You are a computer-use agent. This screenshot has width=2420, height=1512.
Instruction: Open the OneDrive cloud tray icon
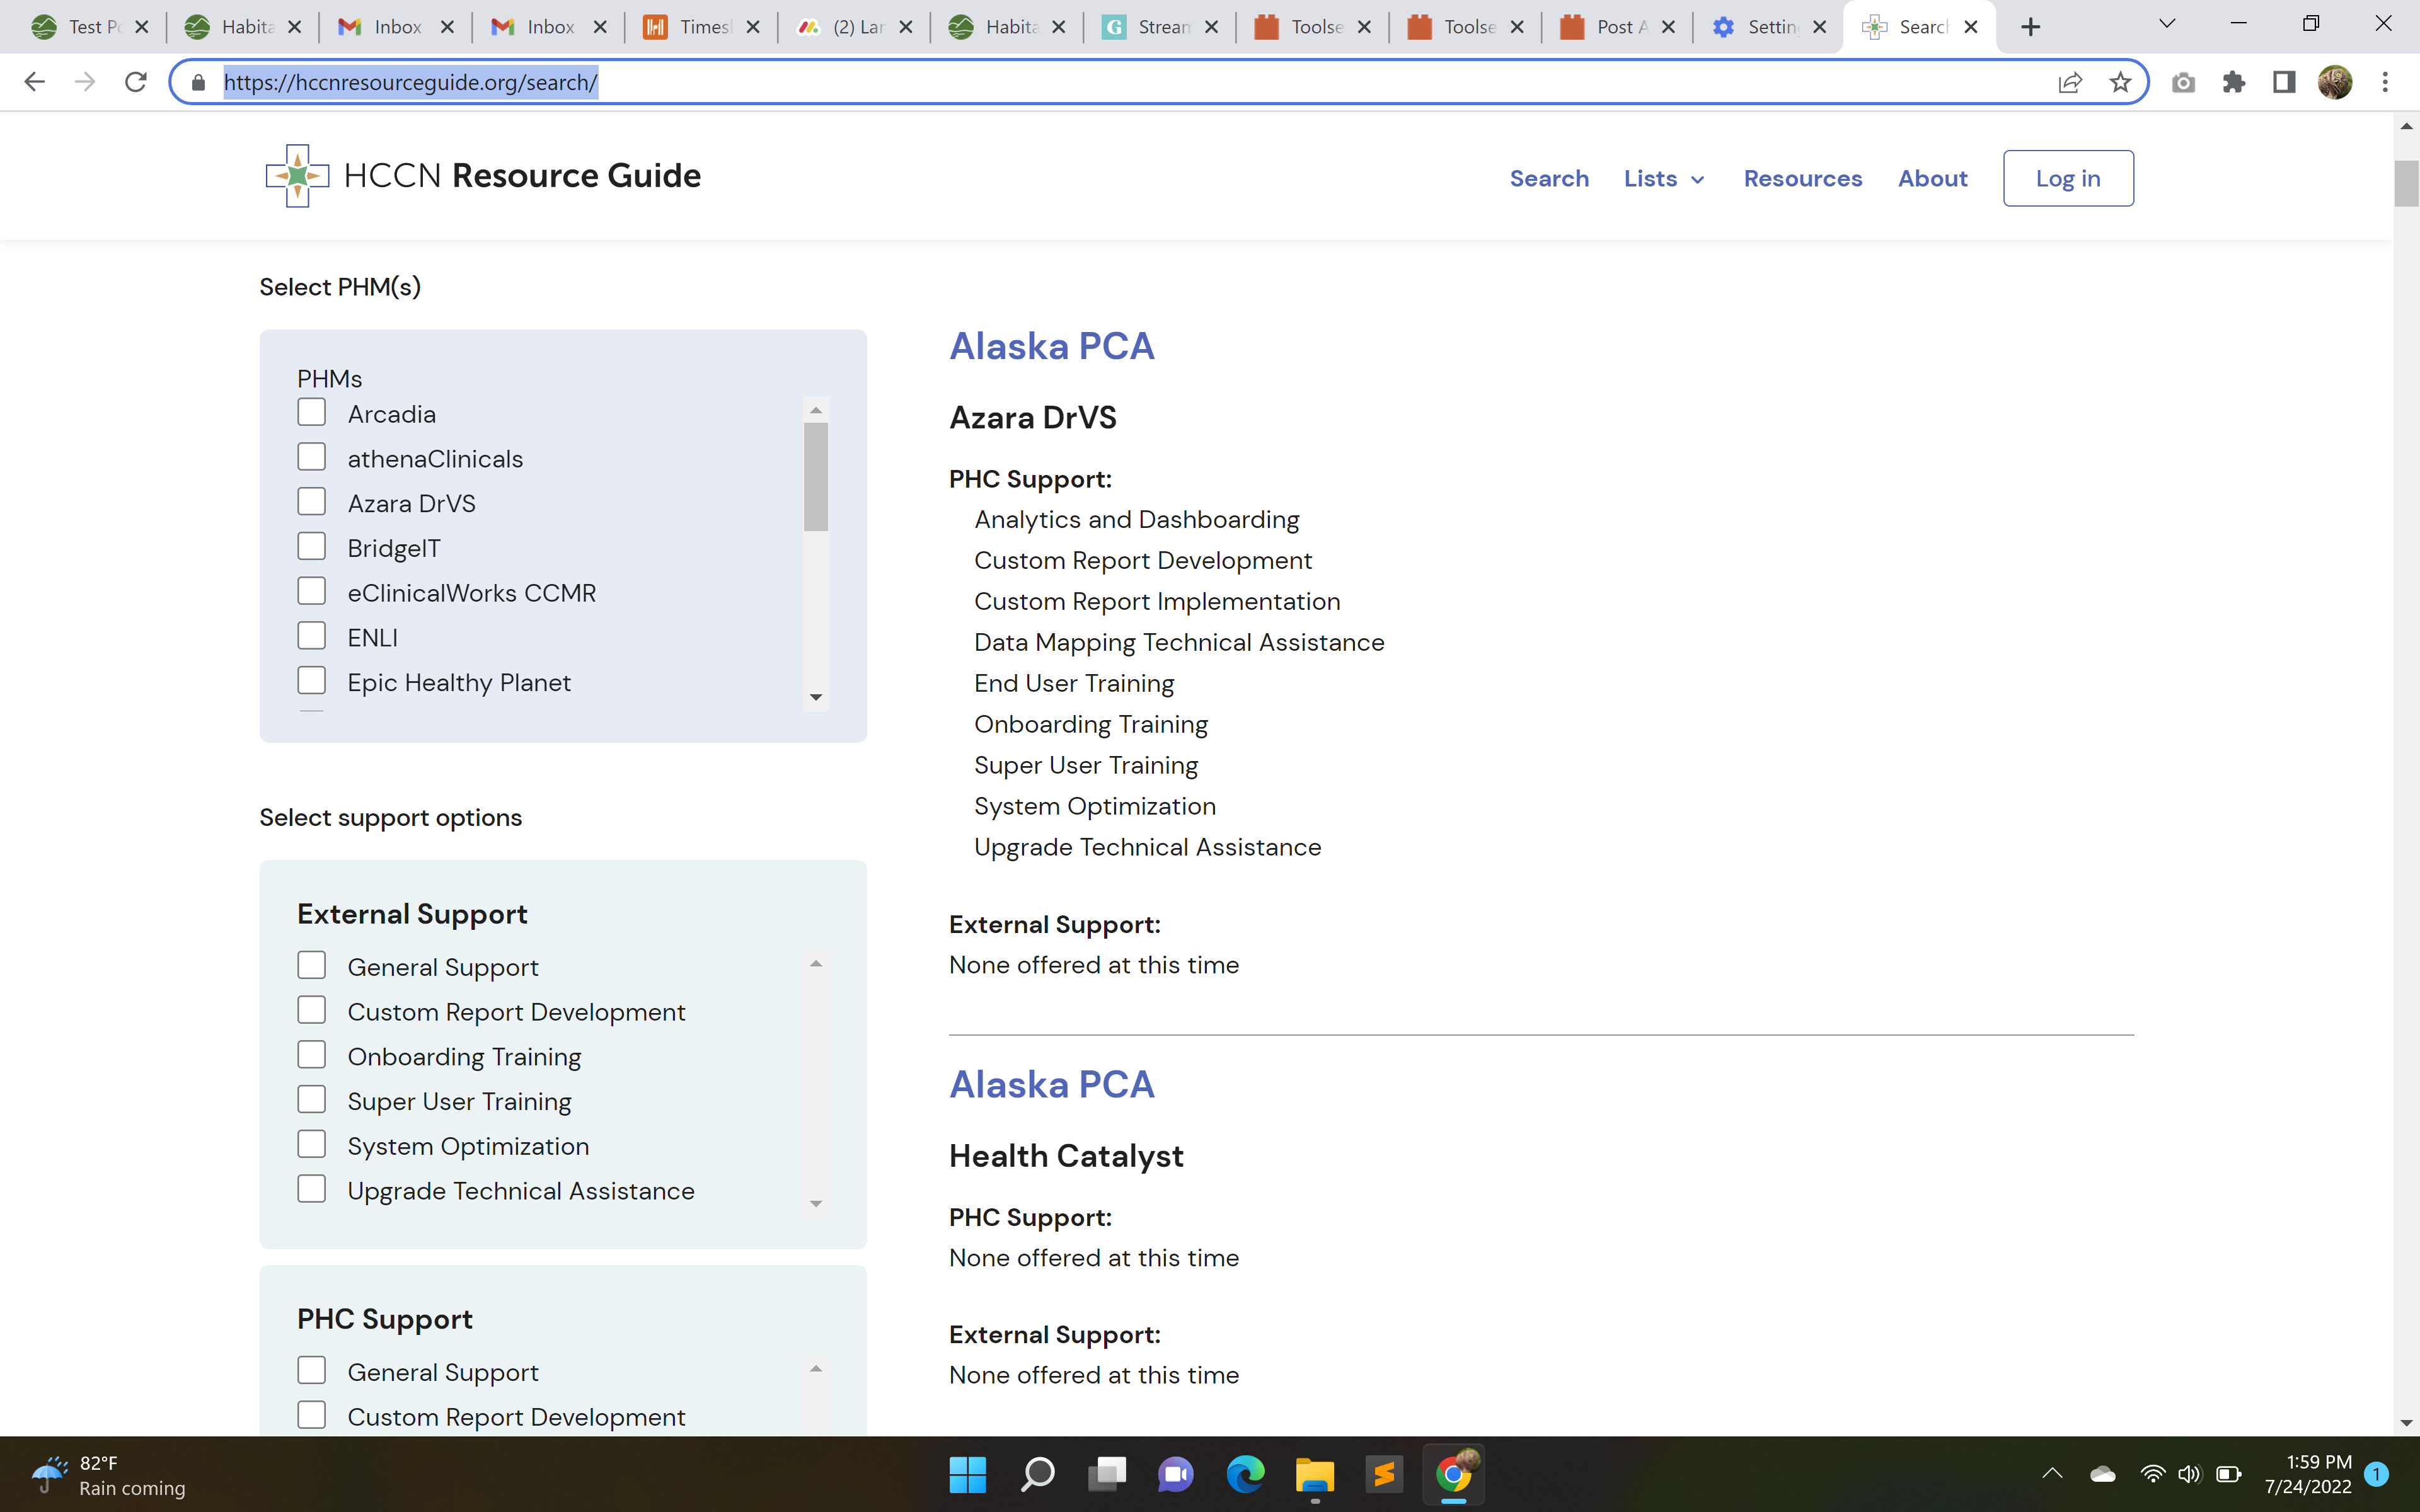(2102, 1474)
